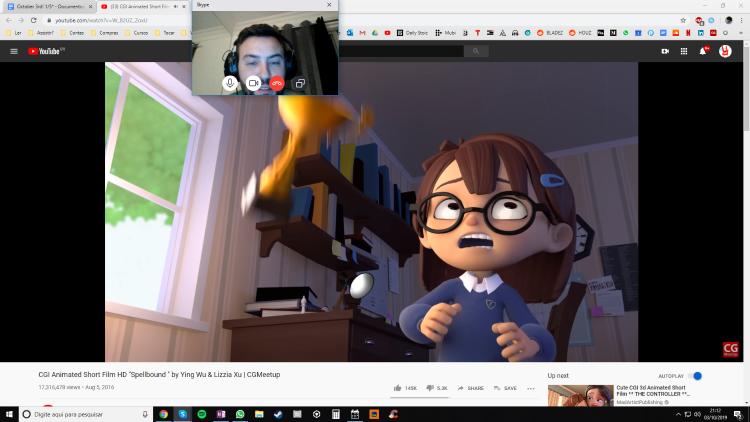Open the Mubi bookmark
The height and width of the screenshot is (422, 750).
[445, 33]
